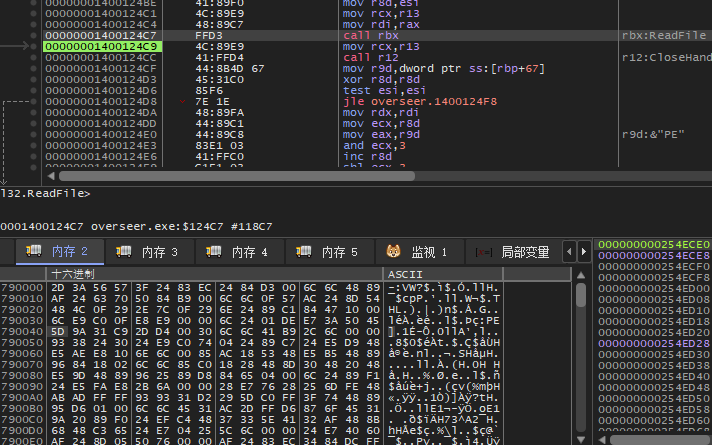Click the rbx:ReadFile comment
Screen dimensions: 712x445
pyautogui.click(x=664, y=35)
